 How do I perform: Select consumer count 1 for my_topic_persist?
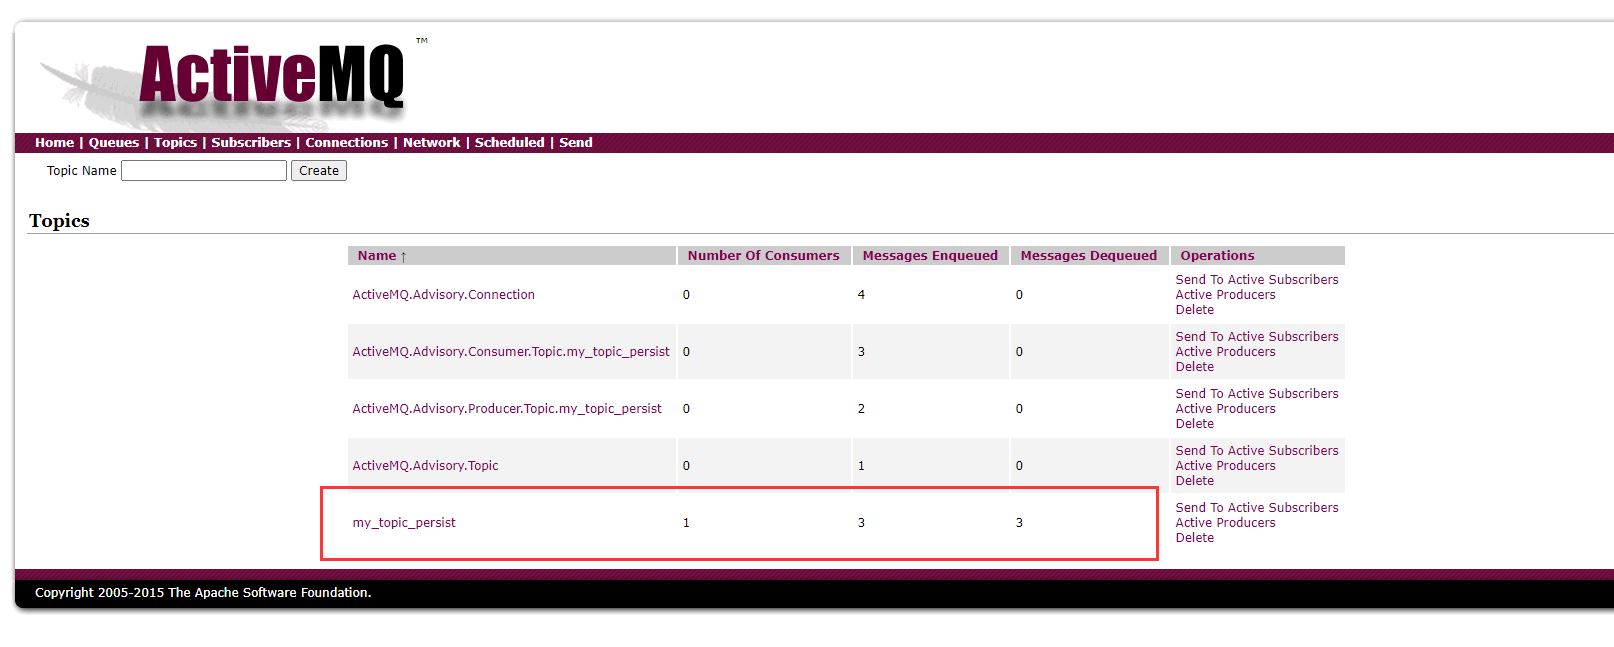[x=686, y=523]
